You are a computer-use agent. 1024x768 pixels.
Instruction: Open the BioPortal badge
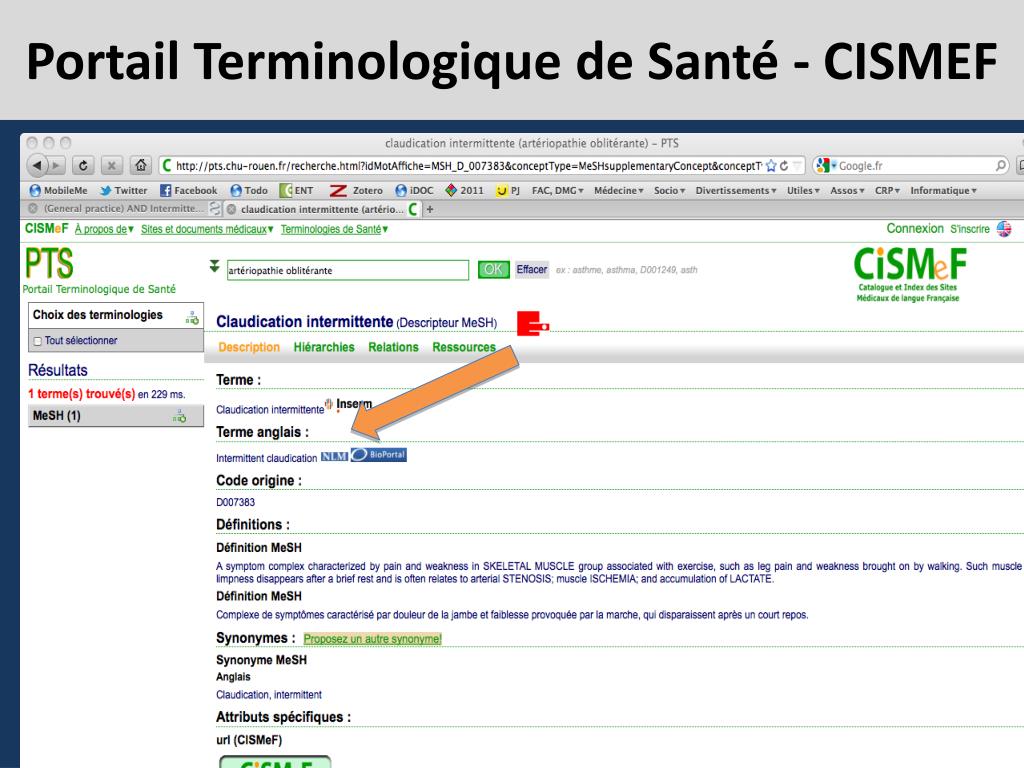click(379, 455)
